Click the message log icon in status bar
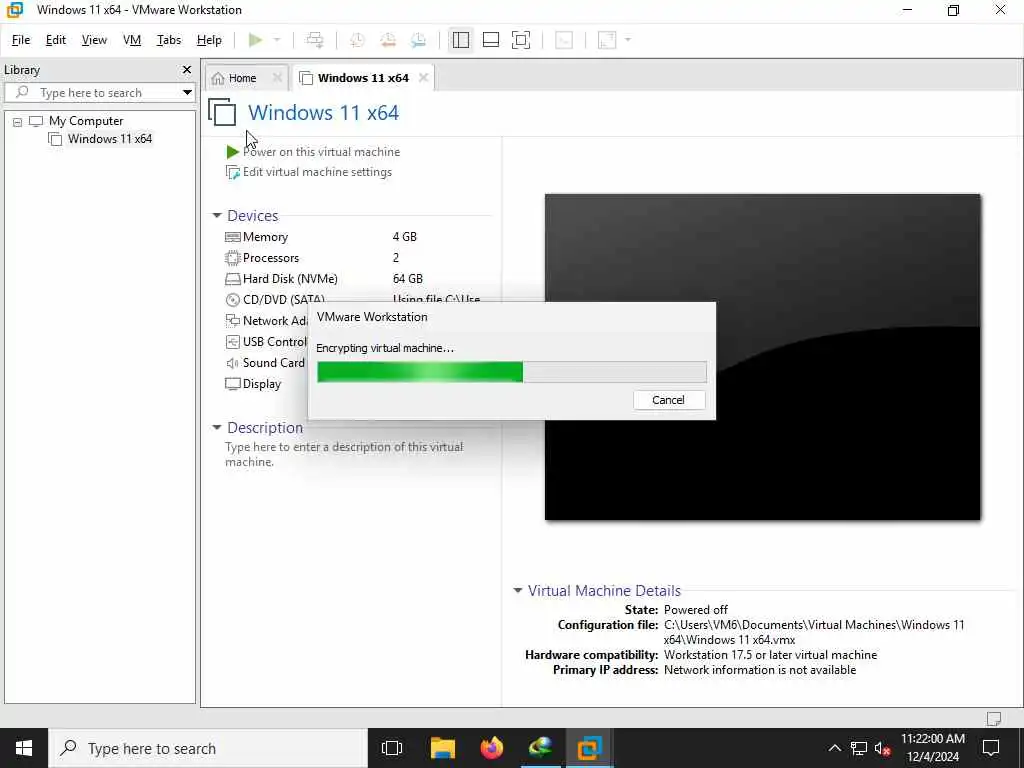1024x768 pixels. coord(993,718)
